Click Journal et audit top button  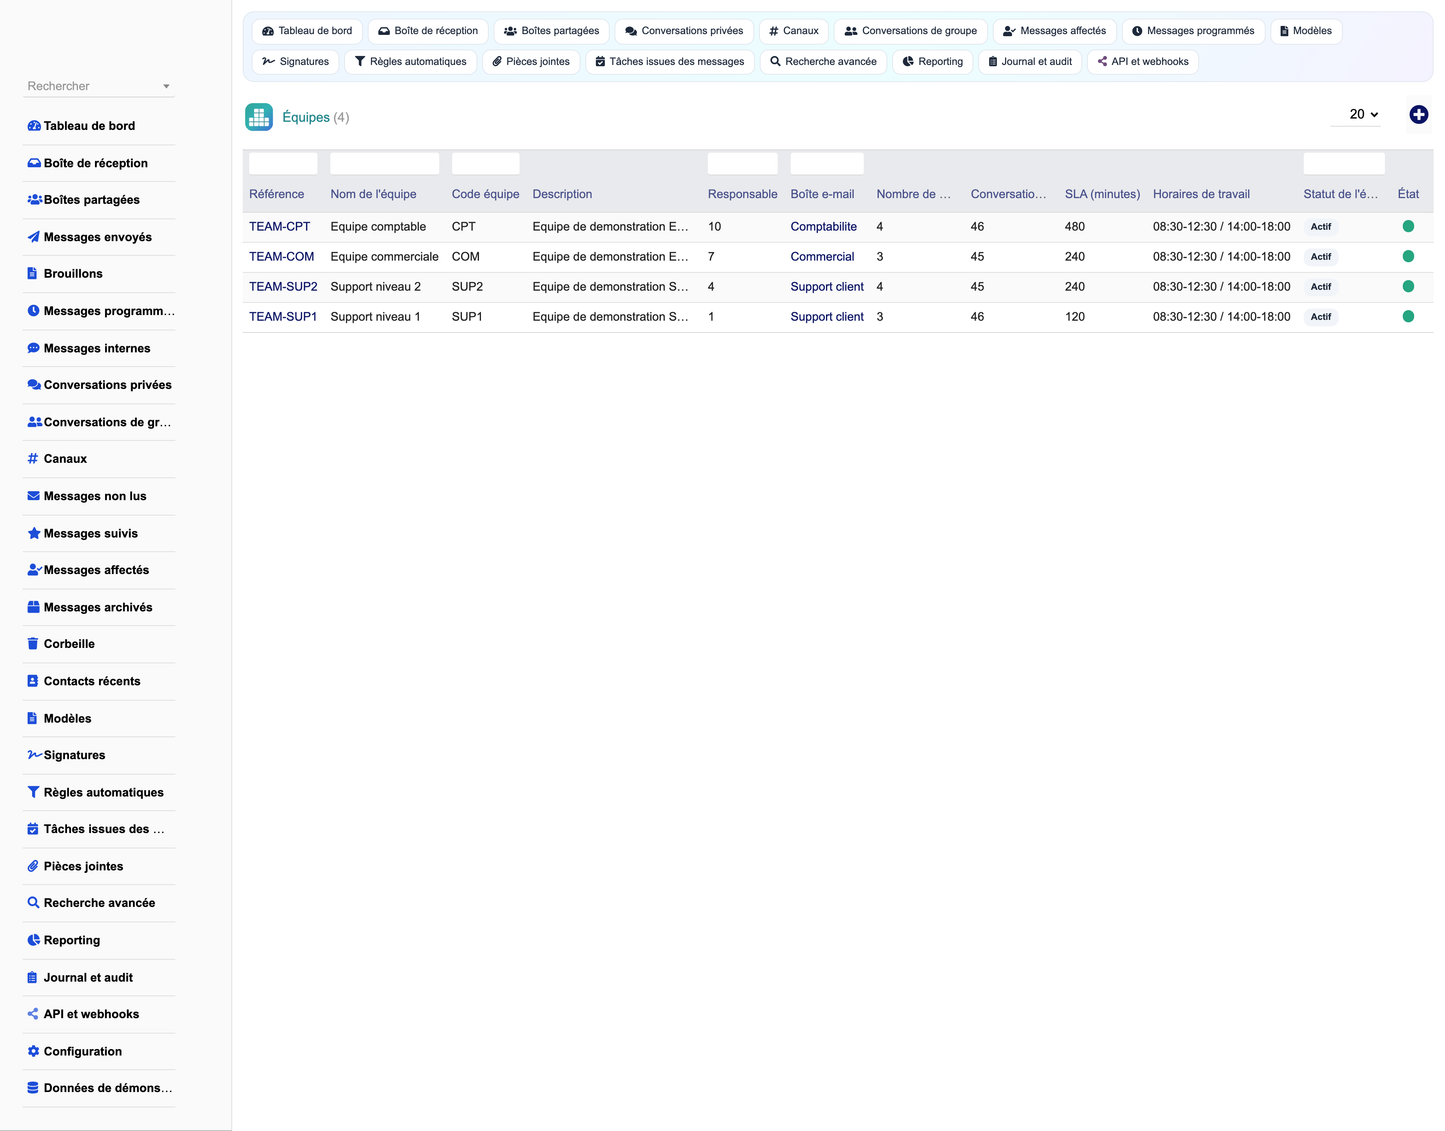click(1030, 62)
